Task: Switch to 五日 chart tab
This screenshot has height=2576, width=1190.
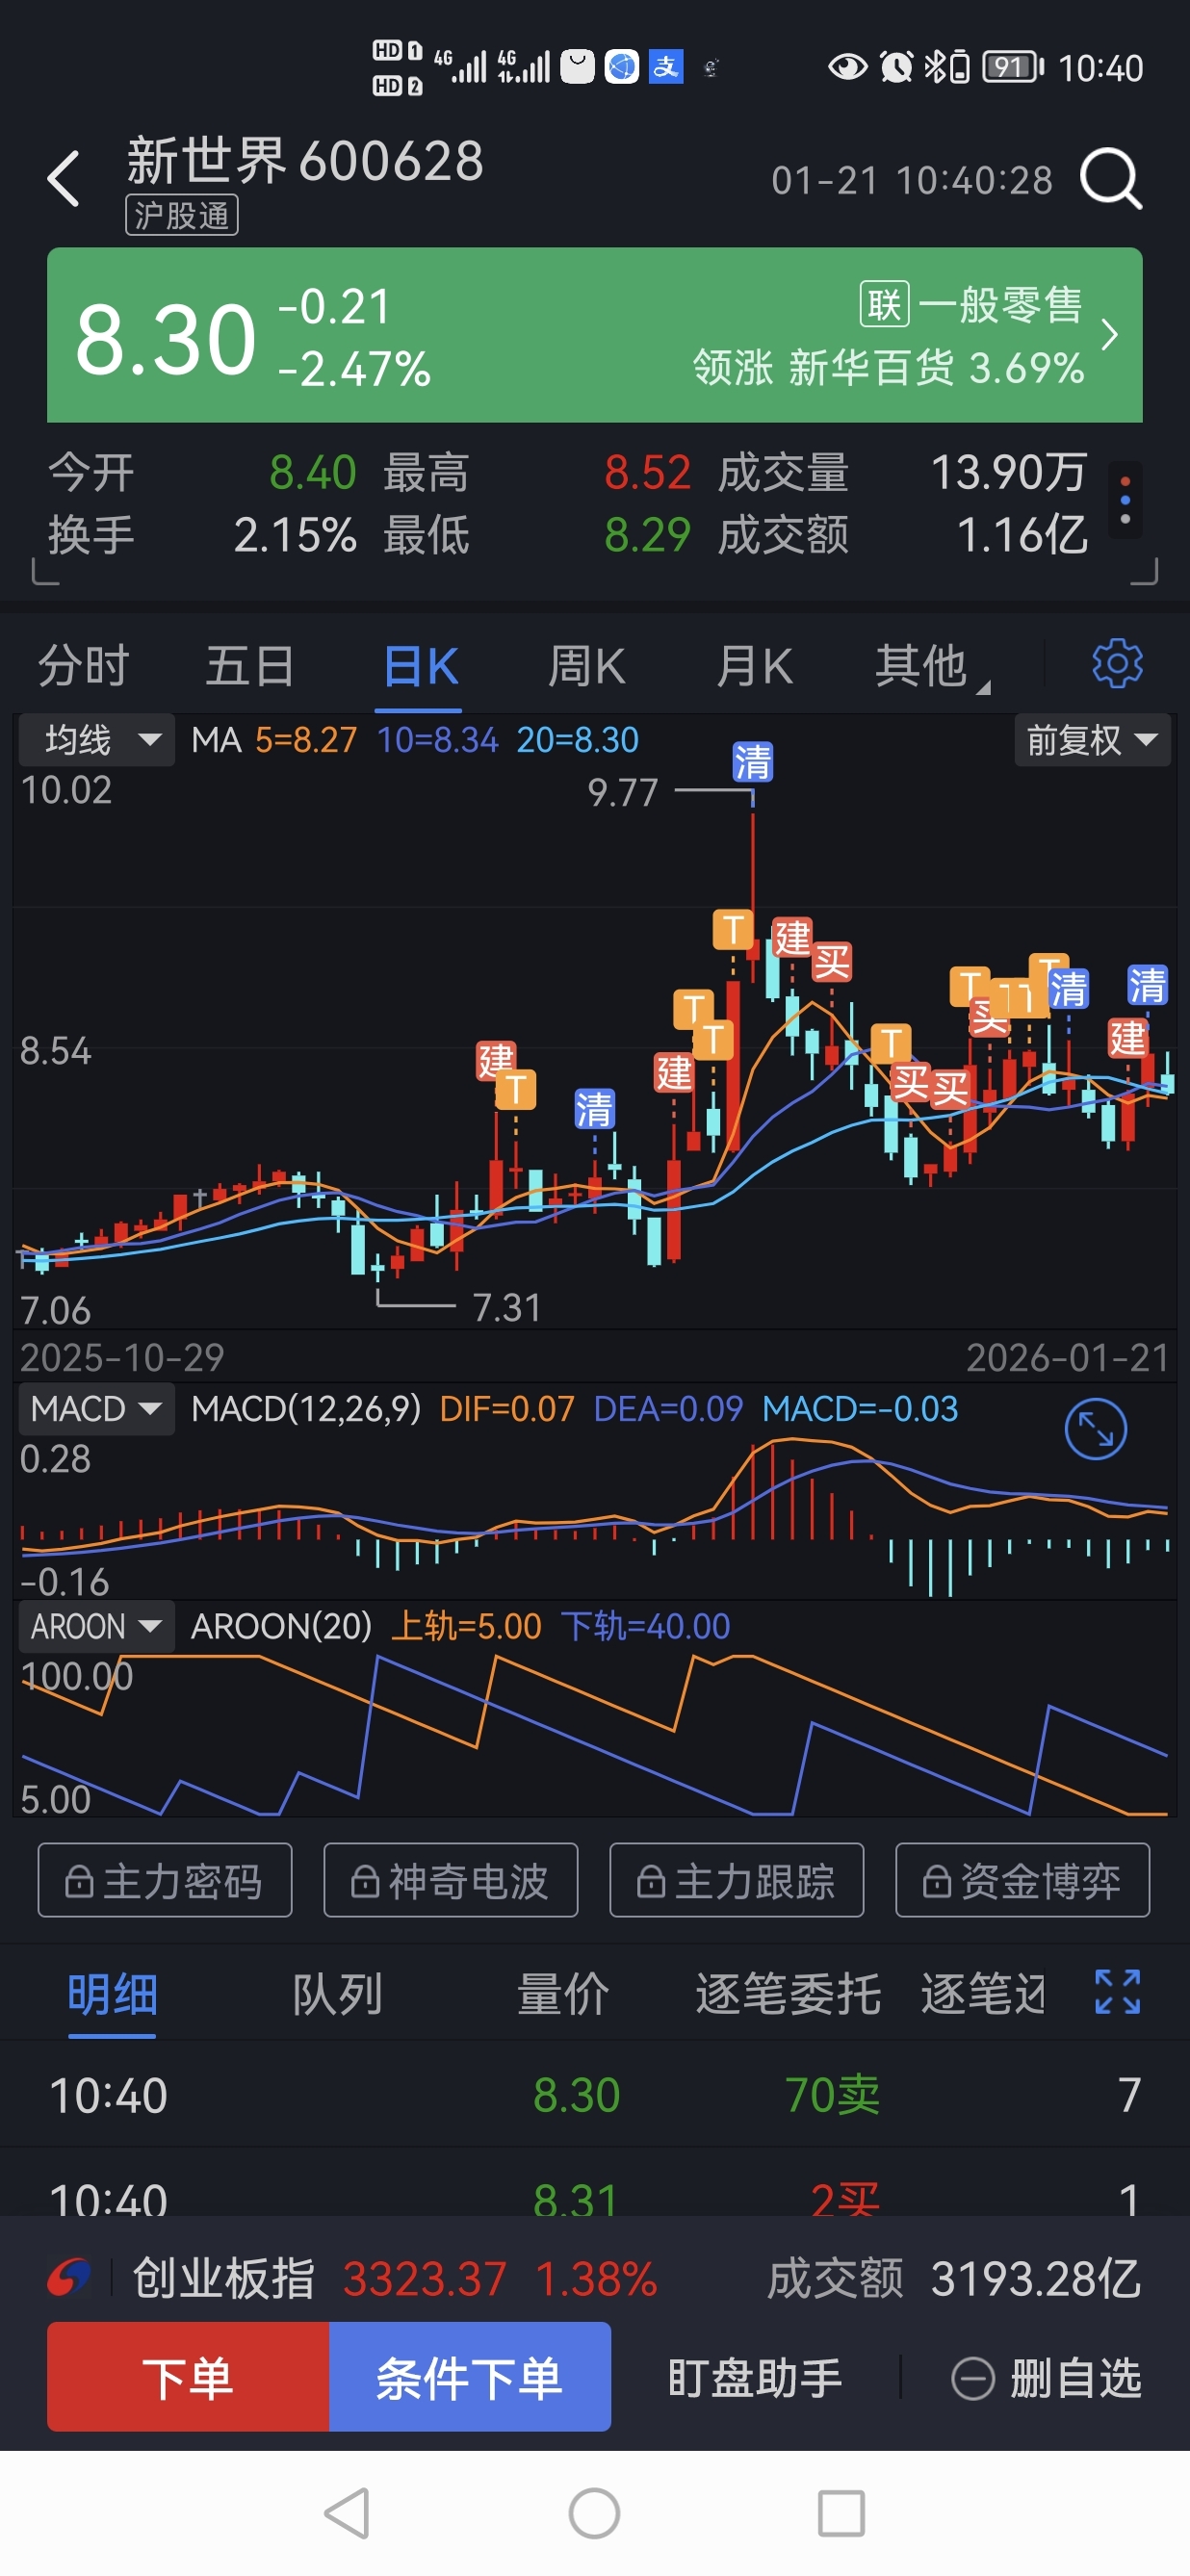Action: pyautogui.click(x=250, y=666)
